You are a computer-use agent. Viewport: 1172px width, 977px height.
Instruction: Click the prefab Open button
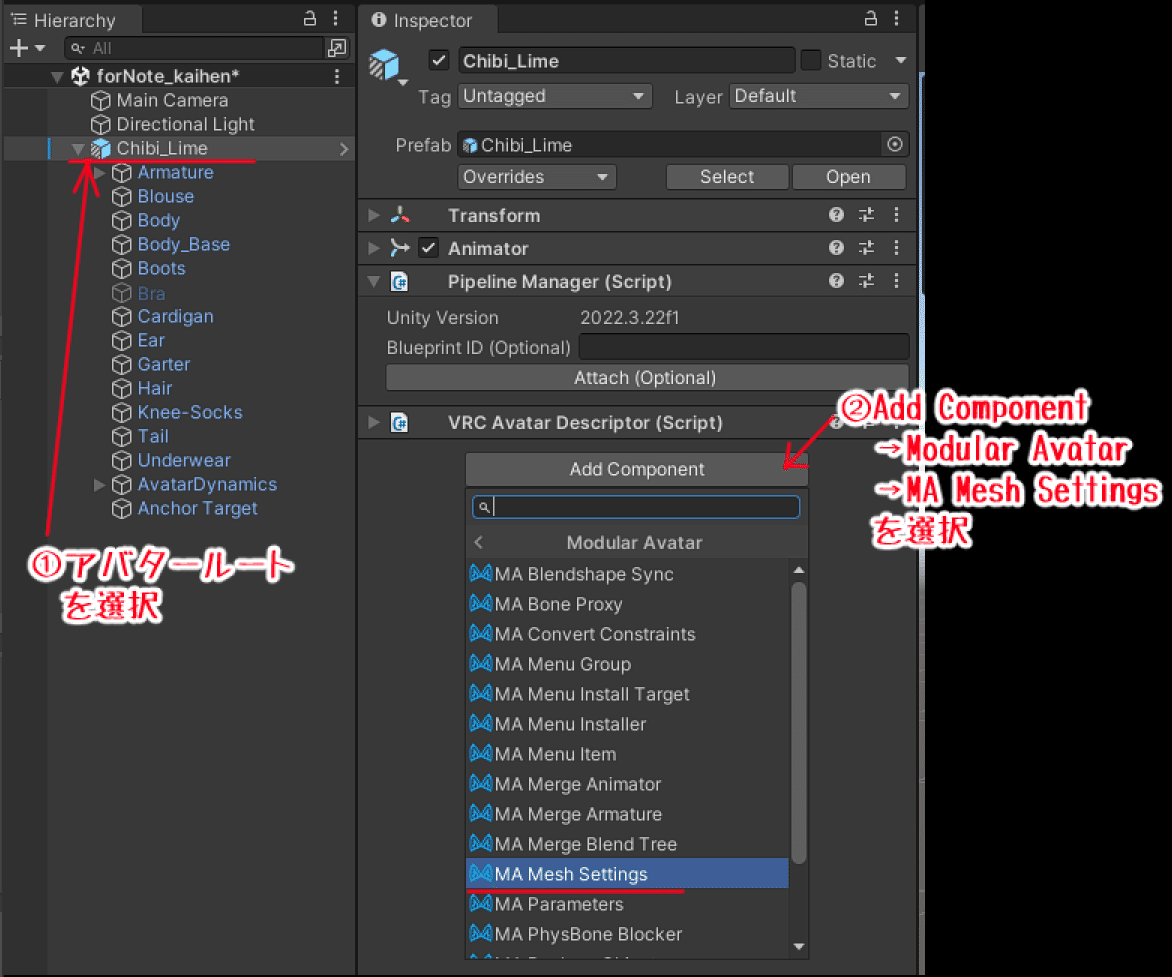coord(848,177)
